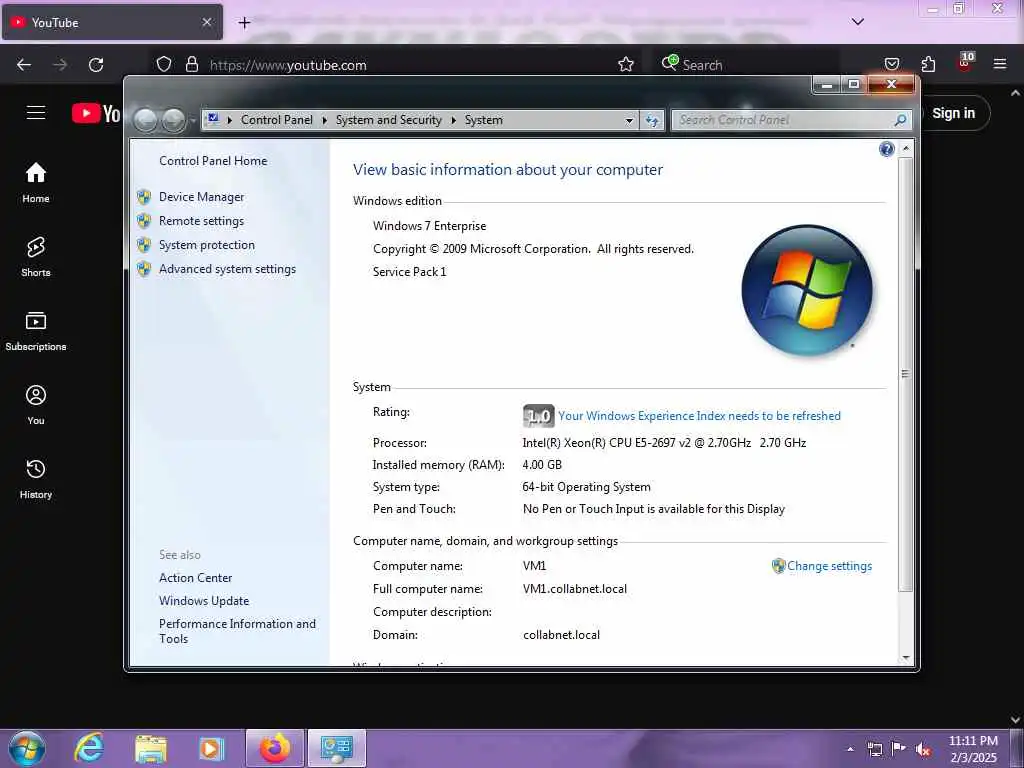Open YouTube hamburger guide menu

coord(36,113)
